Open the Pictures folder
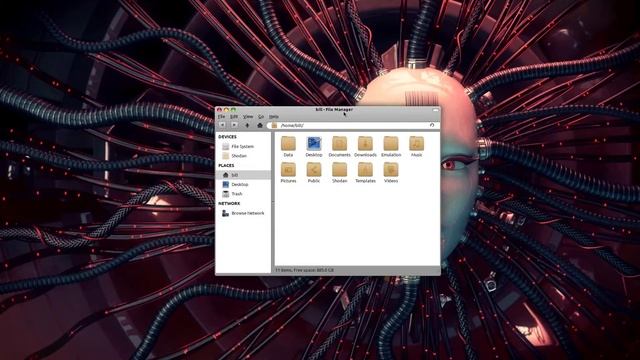 coord(288,172)
